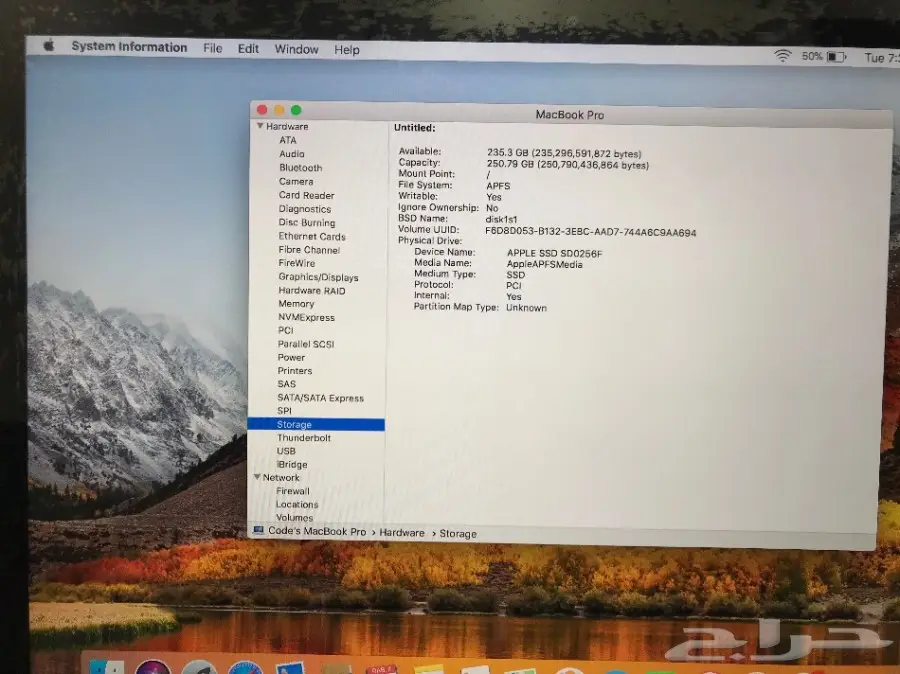Image resolution: width=900 pixels, height=674 pixels.
Task: Select Firewall under Network
Action: pyautogui.click(x=293, y=491)
